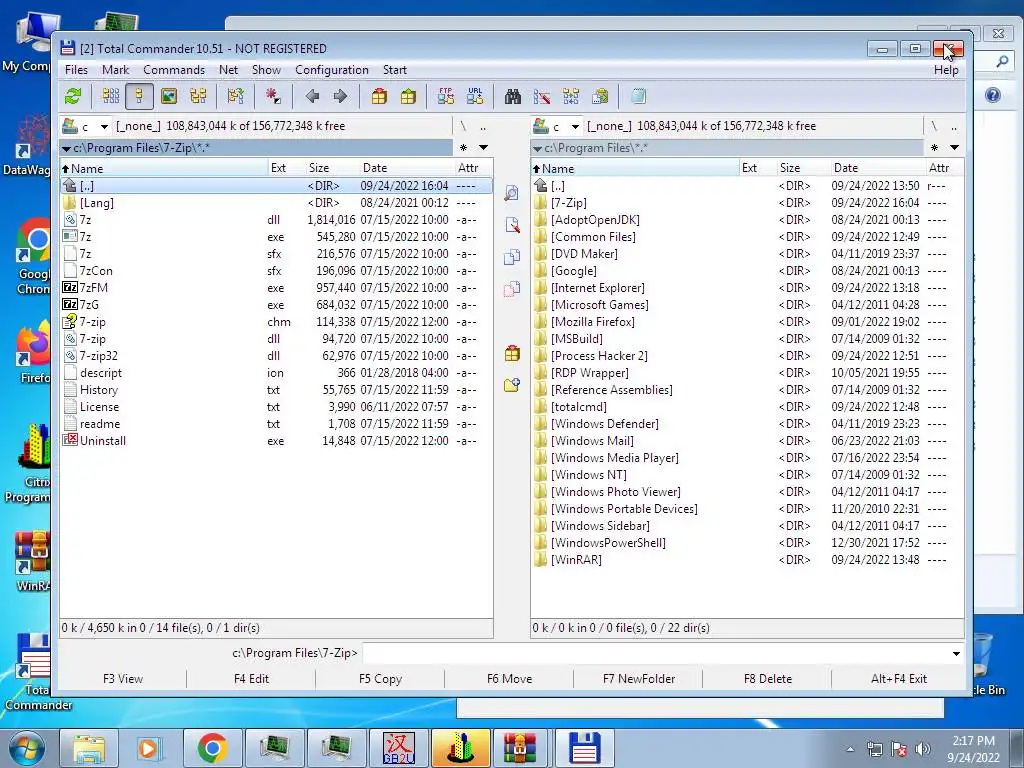Screen dimensions: 1024x768
Task: Open the FTP connect icon
Action: (x=446, y=97)
